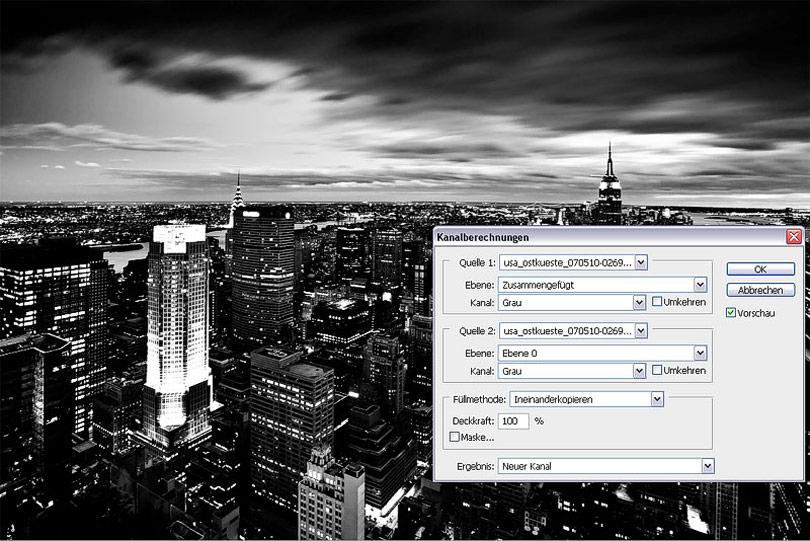Enable Umkehren for Quelle 2
This screenshot has width=810, height=541.
click(657, 370)
